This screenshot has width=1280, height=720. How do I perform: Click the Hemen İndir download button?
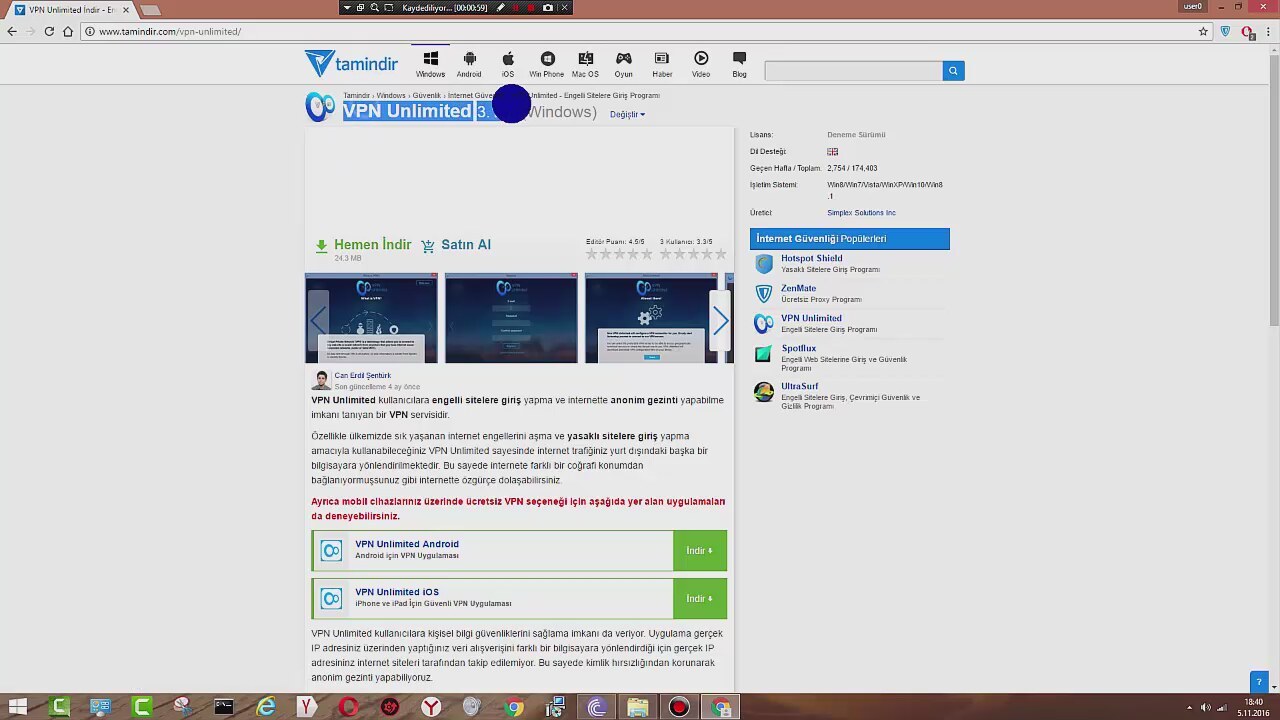(363, 245)
